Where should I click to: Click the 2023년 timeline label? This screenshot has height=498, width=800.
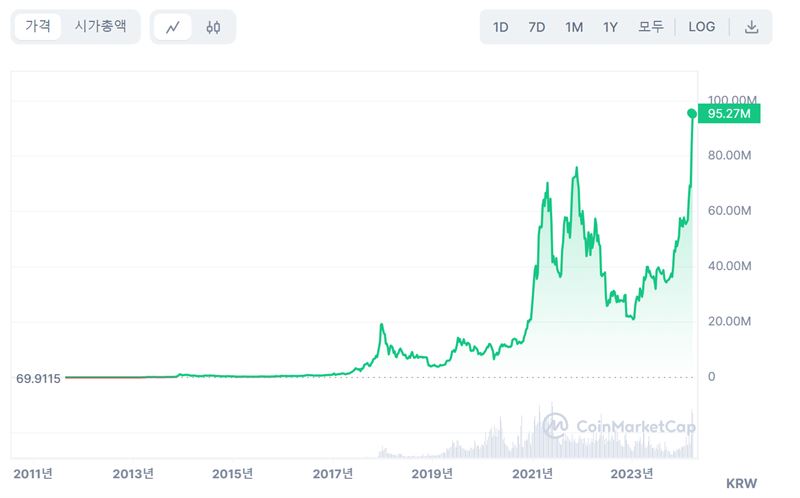(x=632, y=473)
